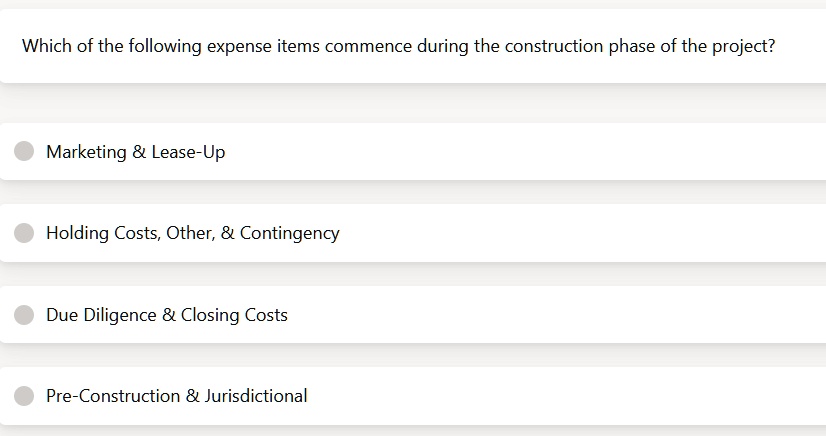
Task: Click the word "Lease-Up" in first option
Action: pyautogui.click(x=189, y=152)
